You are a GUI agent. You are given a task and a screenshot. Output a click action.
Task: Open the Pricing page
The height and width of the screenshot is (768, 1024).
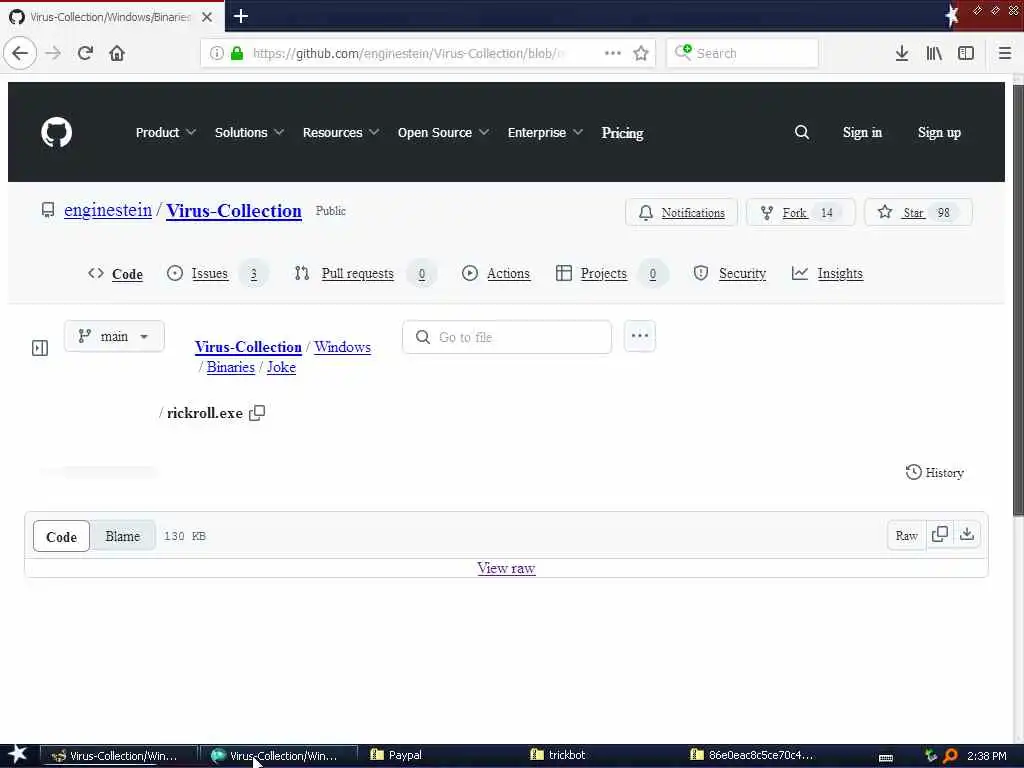622,133
